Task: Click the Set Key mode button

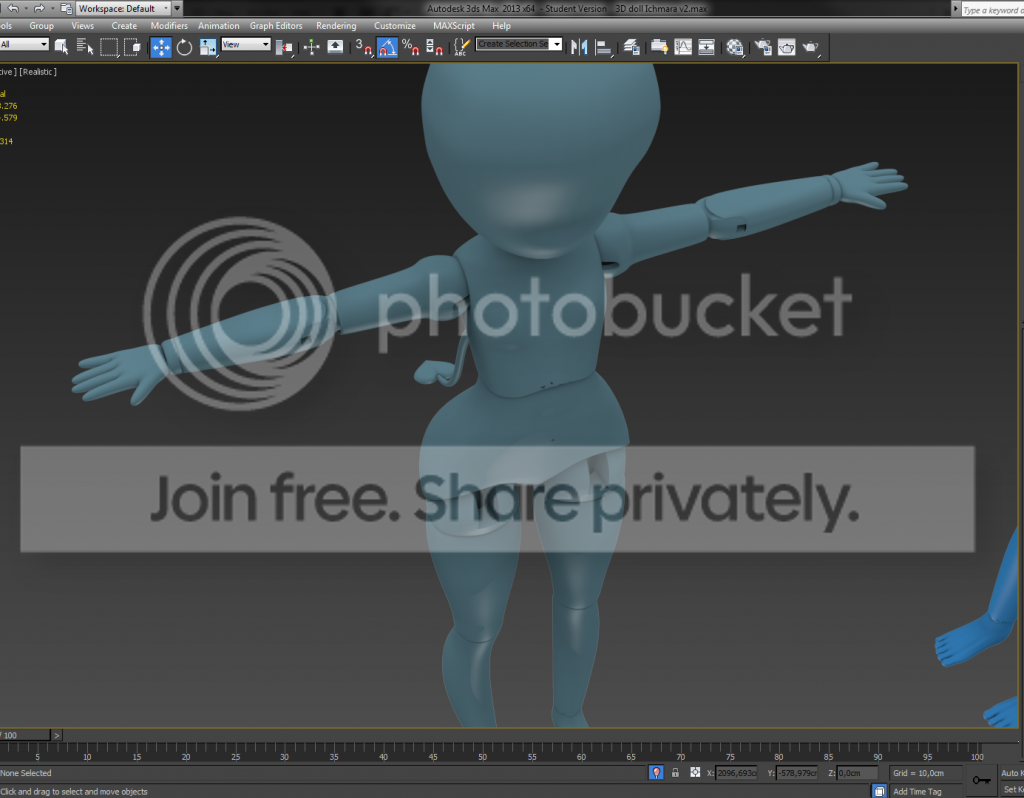Action: 1012,790
